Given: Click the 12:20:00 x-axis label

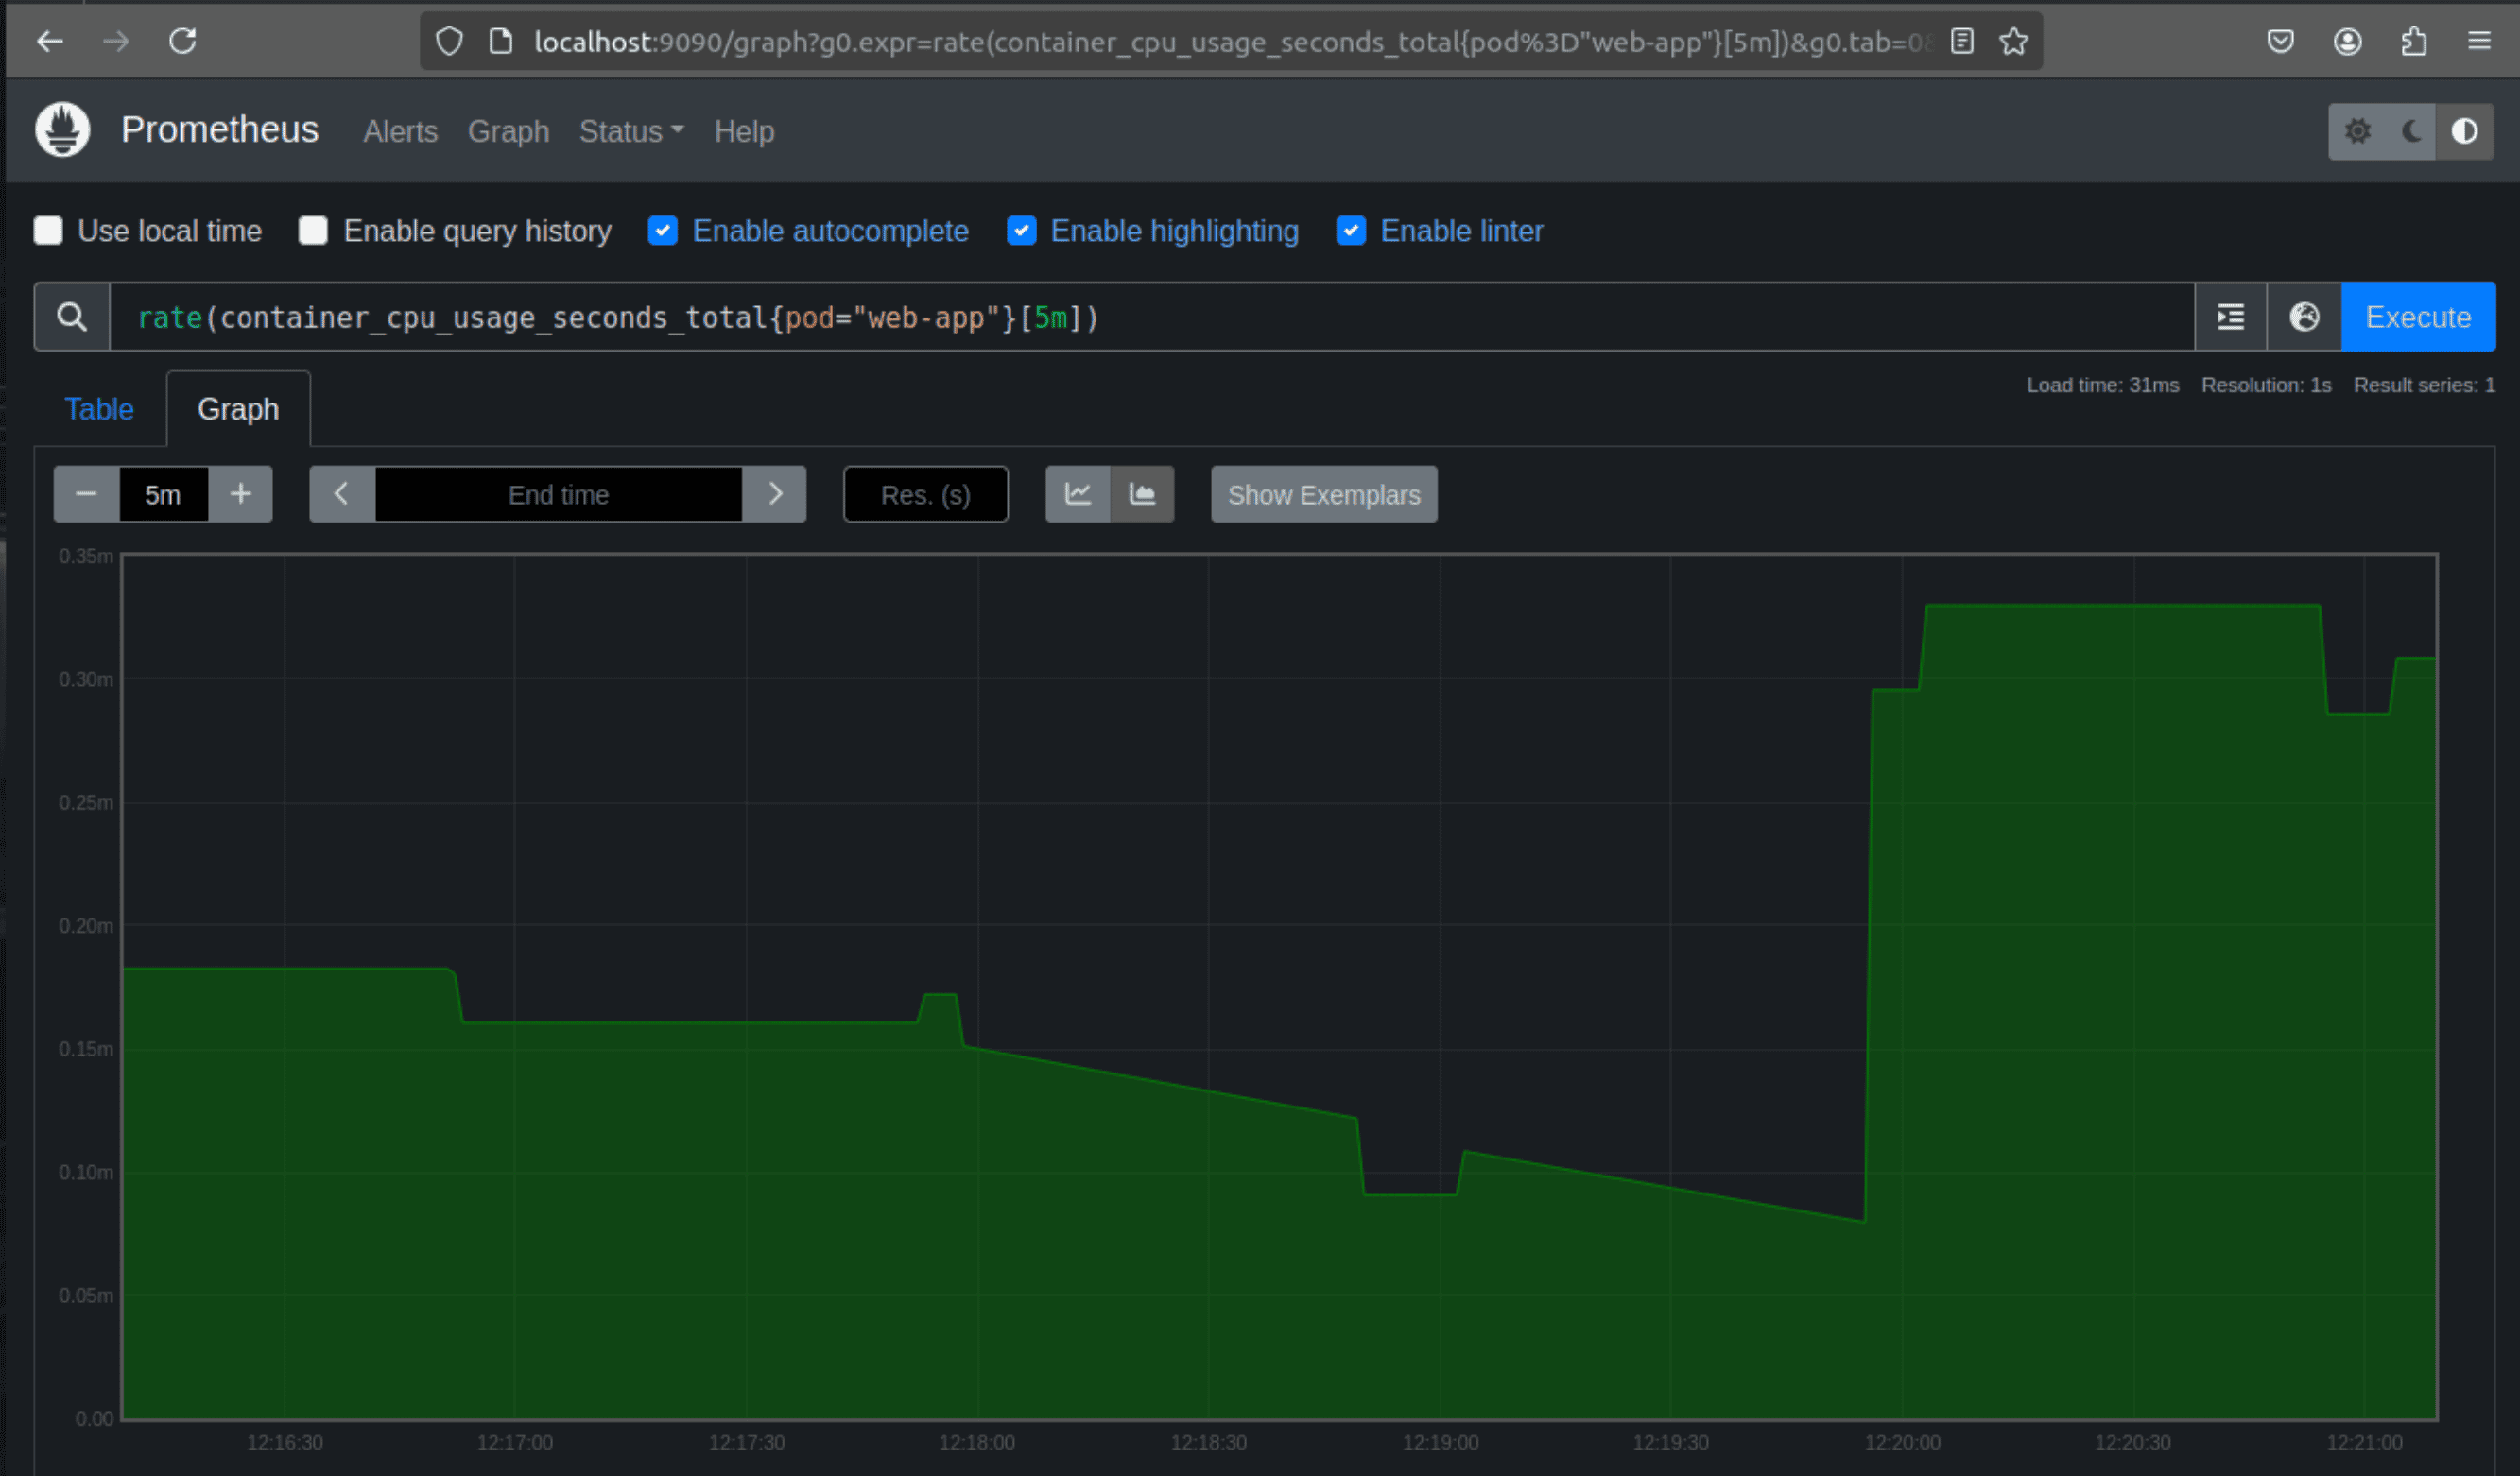Looking at the screenshot, I should (1902, 1442).
